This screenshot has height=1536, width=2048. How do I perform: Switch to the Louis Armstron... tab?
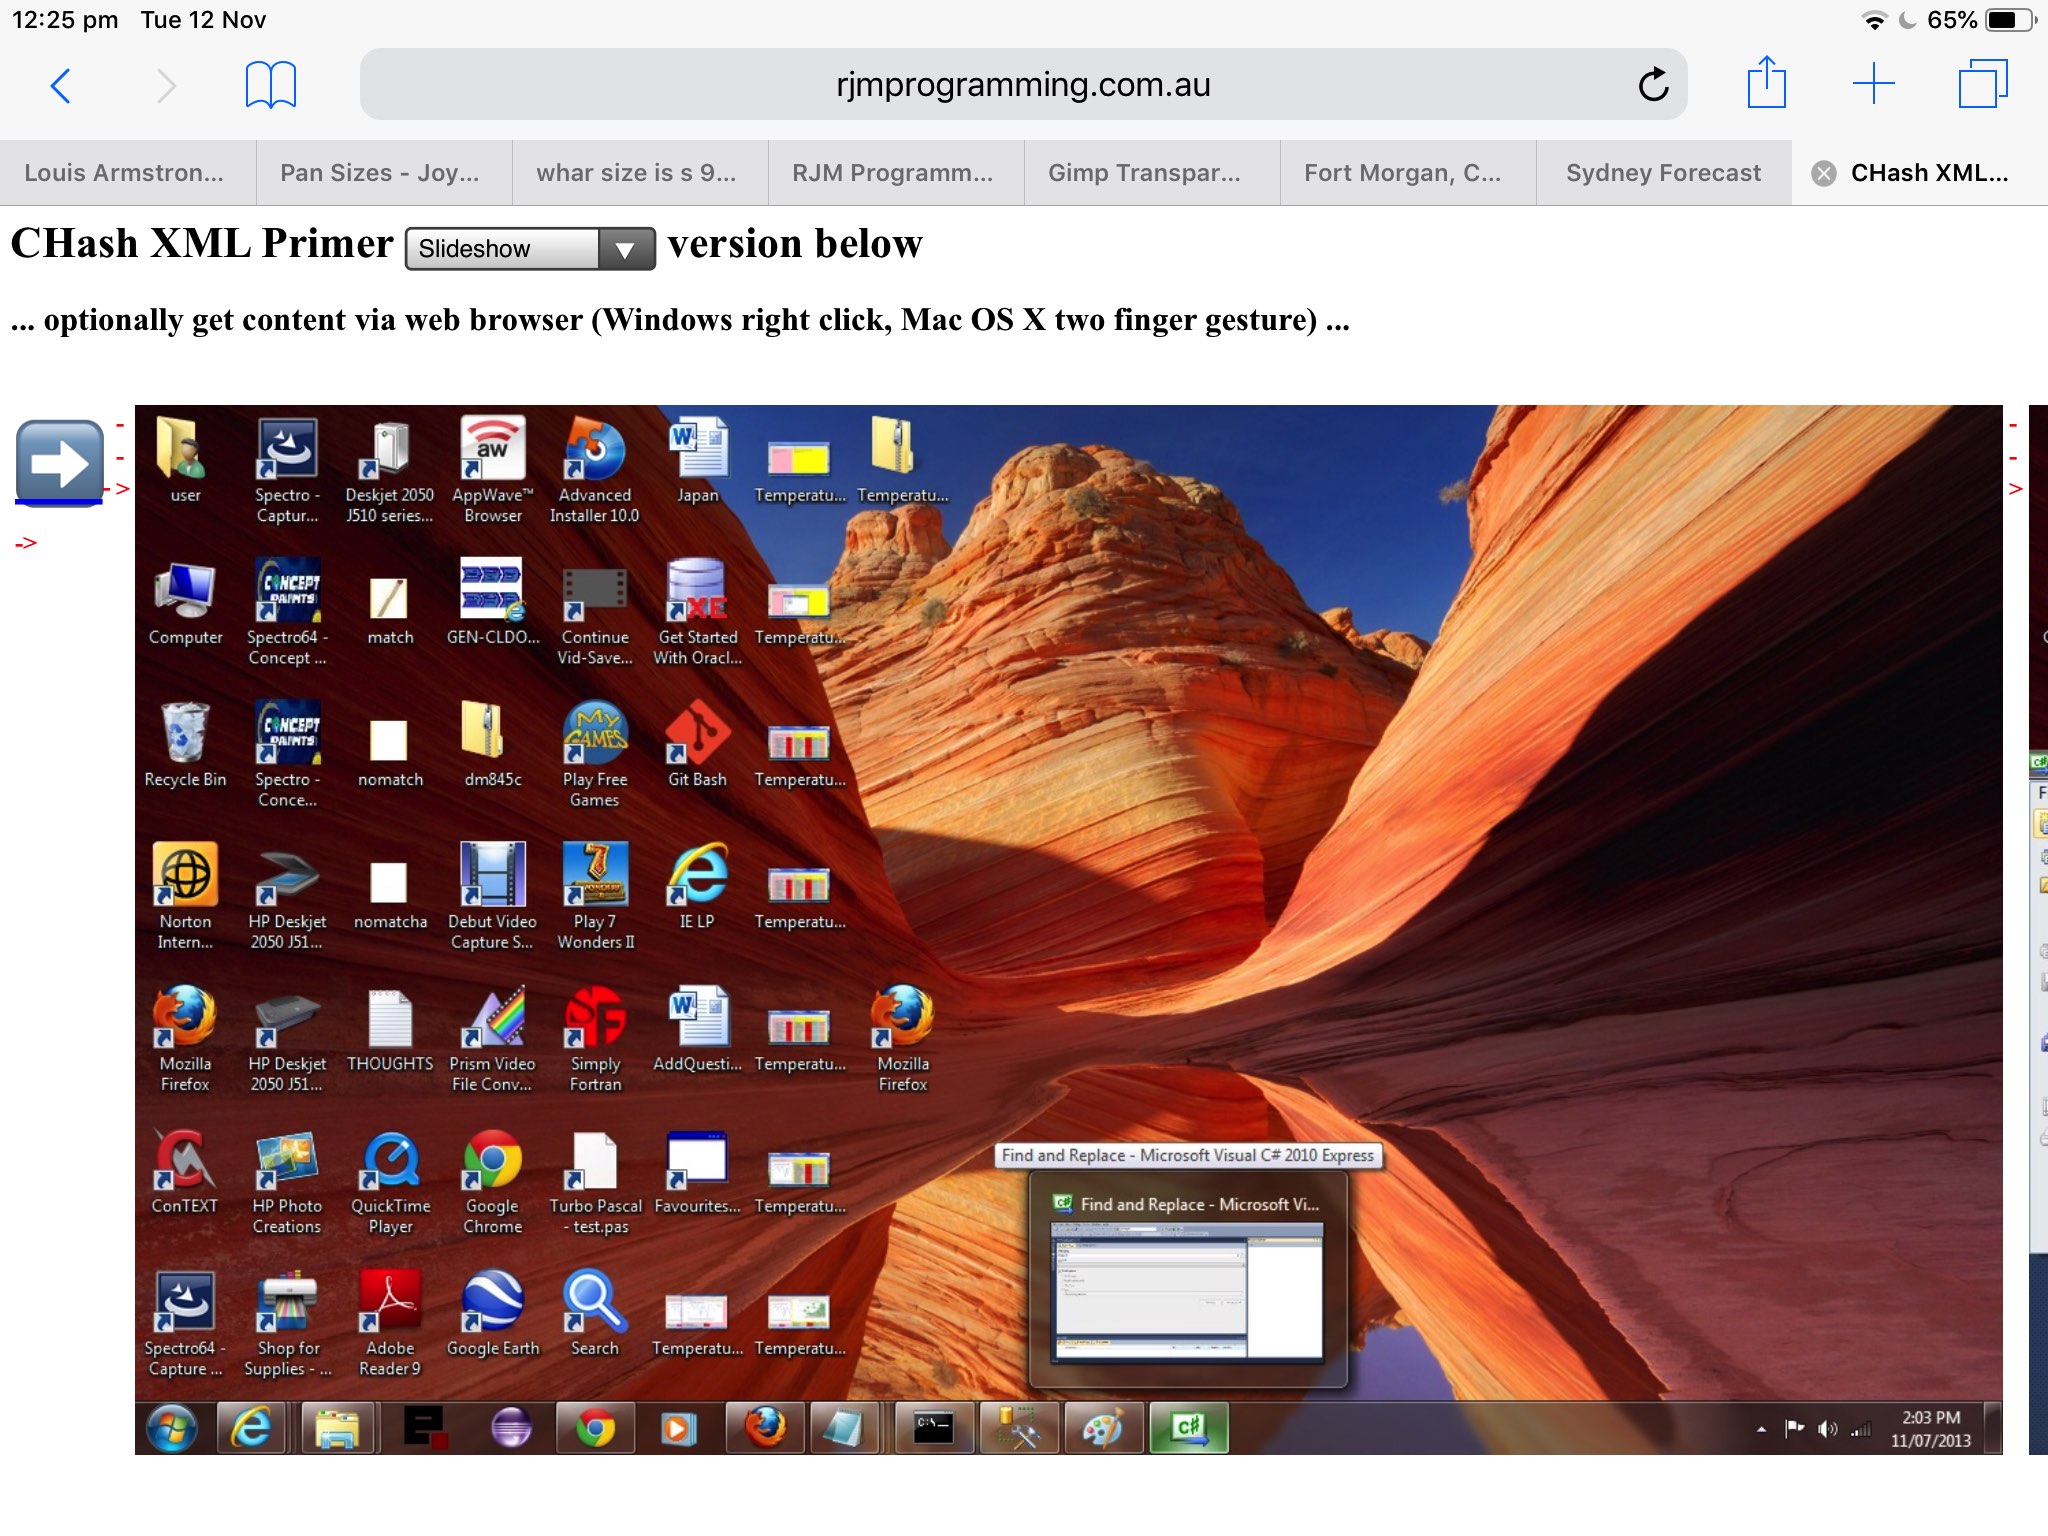click(x=127, y=173)
